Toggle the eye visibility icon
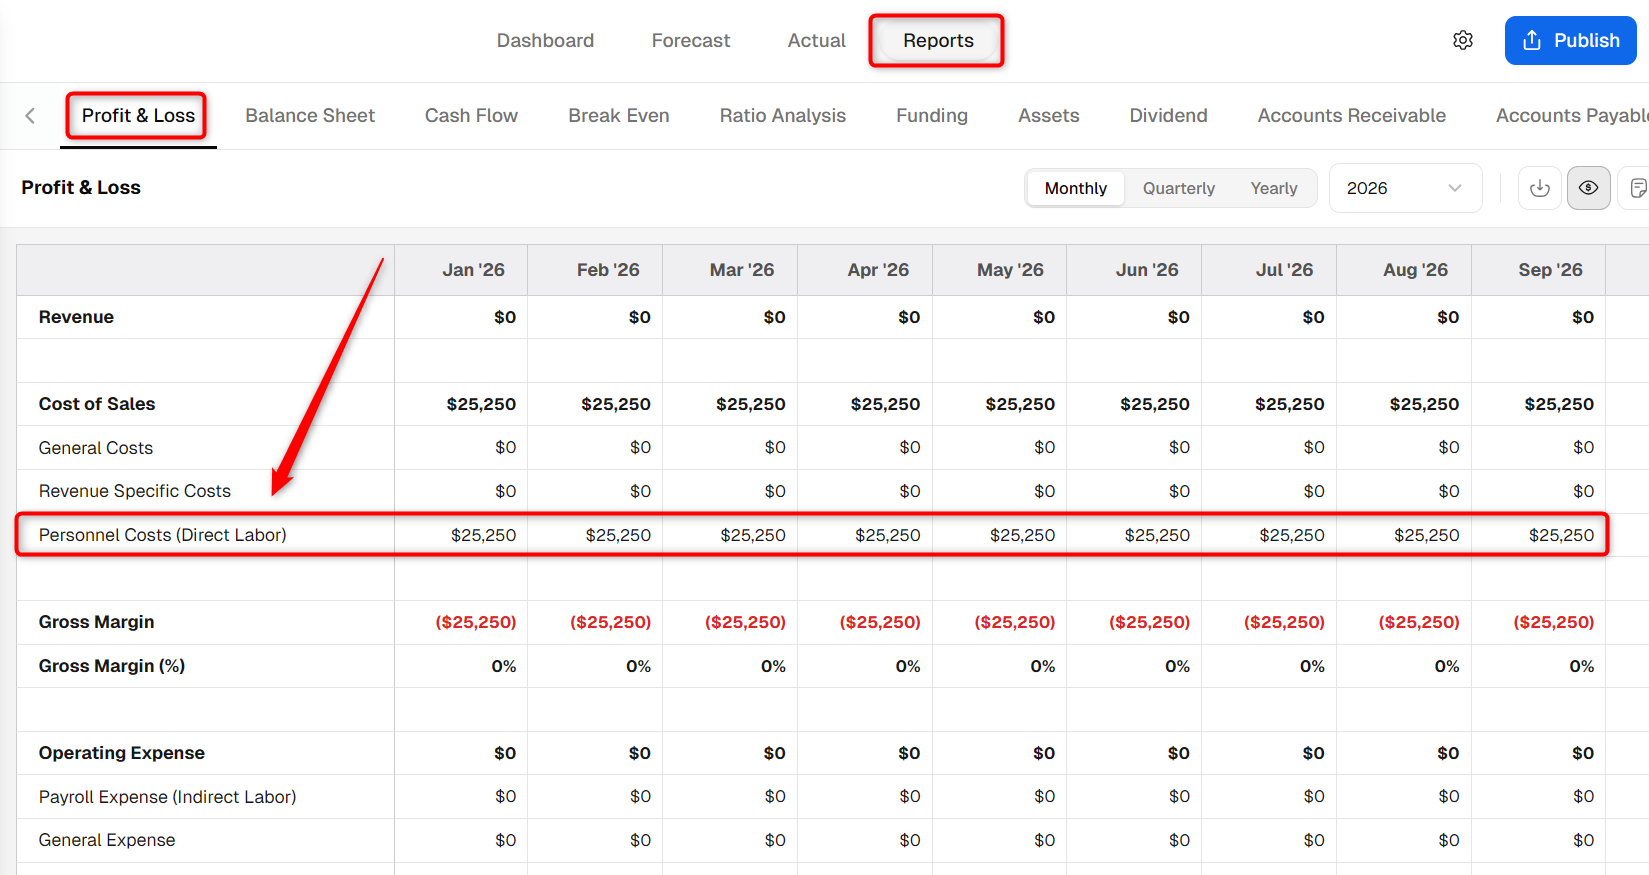Image resolution: width=1649 pixels, height=875 pixels. (1588, 188)
